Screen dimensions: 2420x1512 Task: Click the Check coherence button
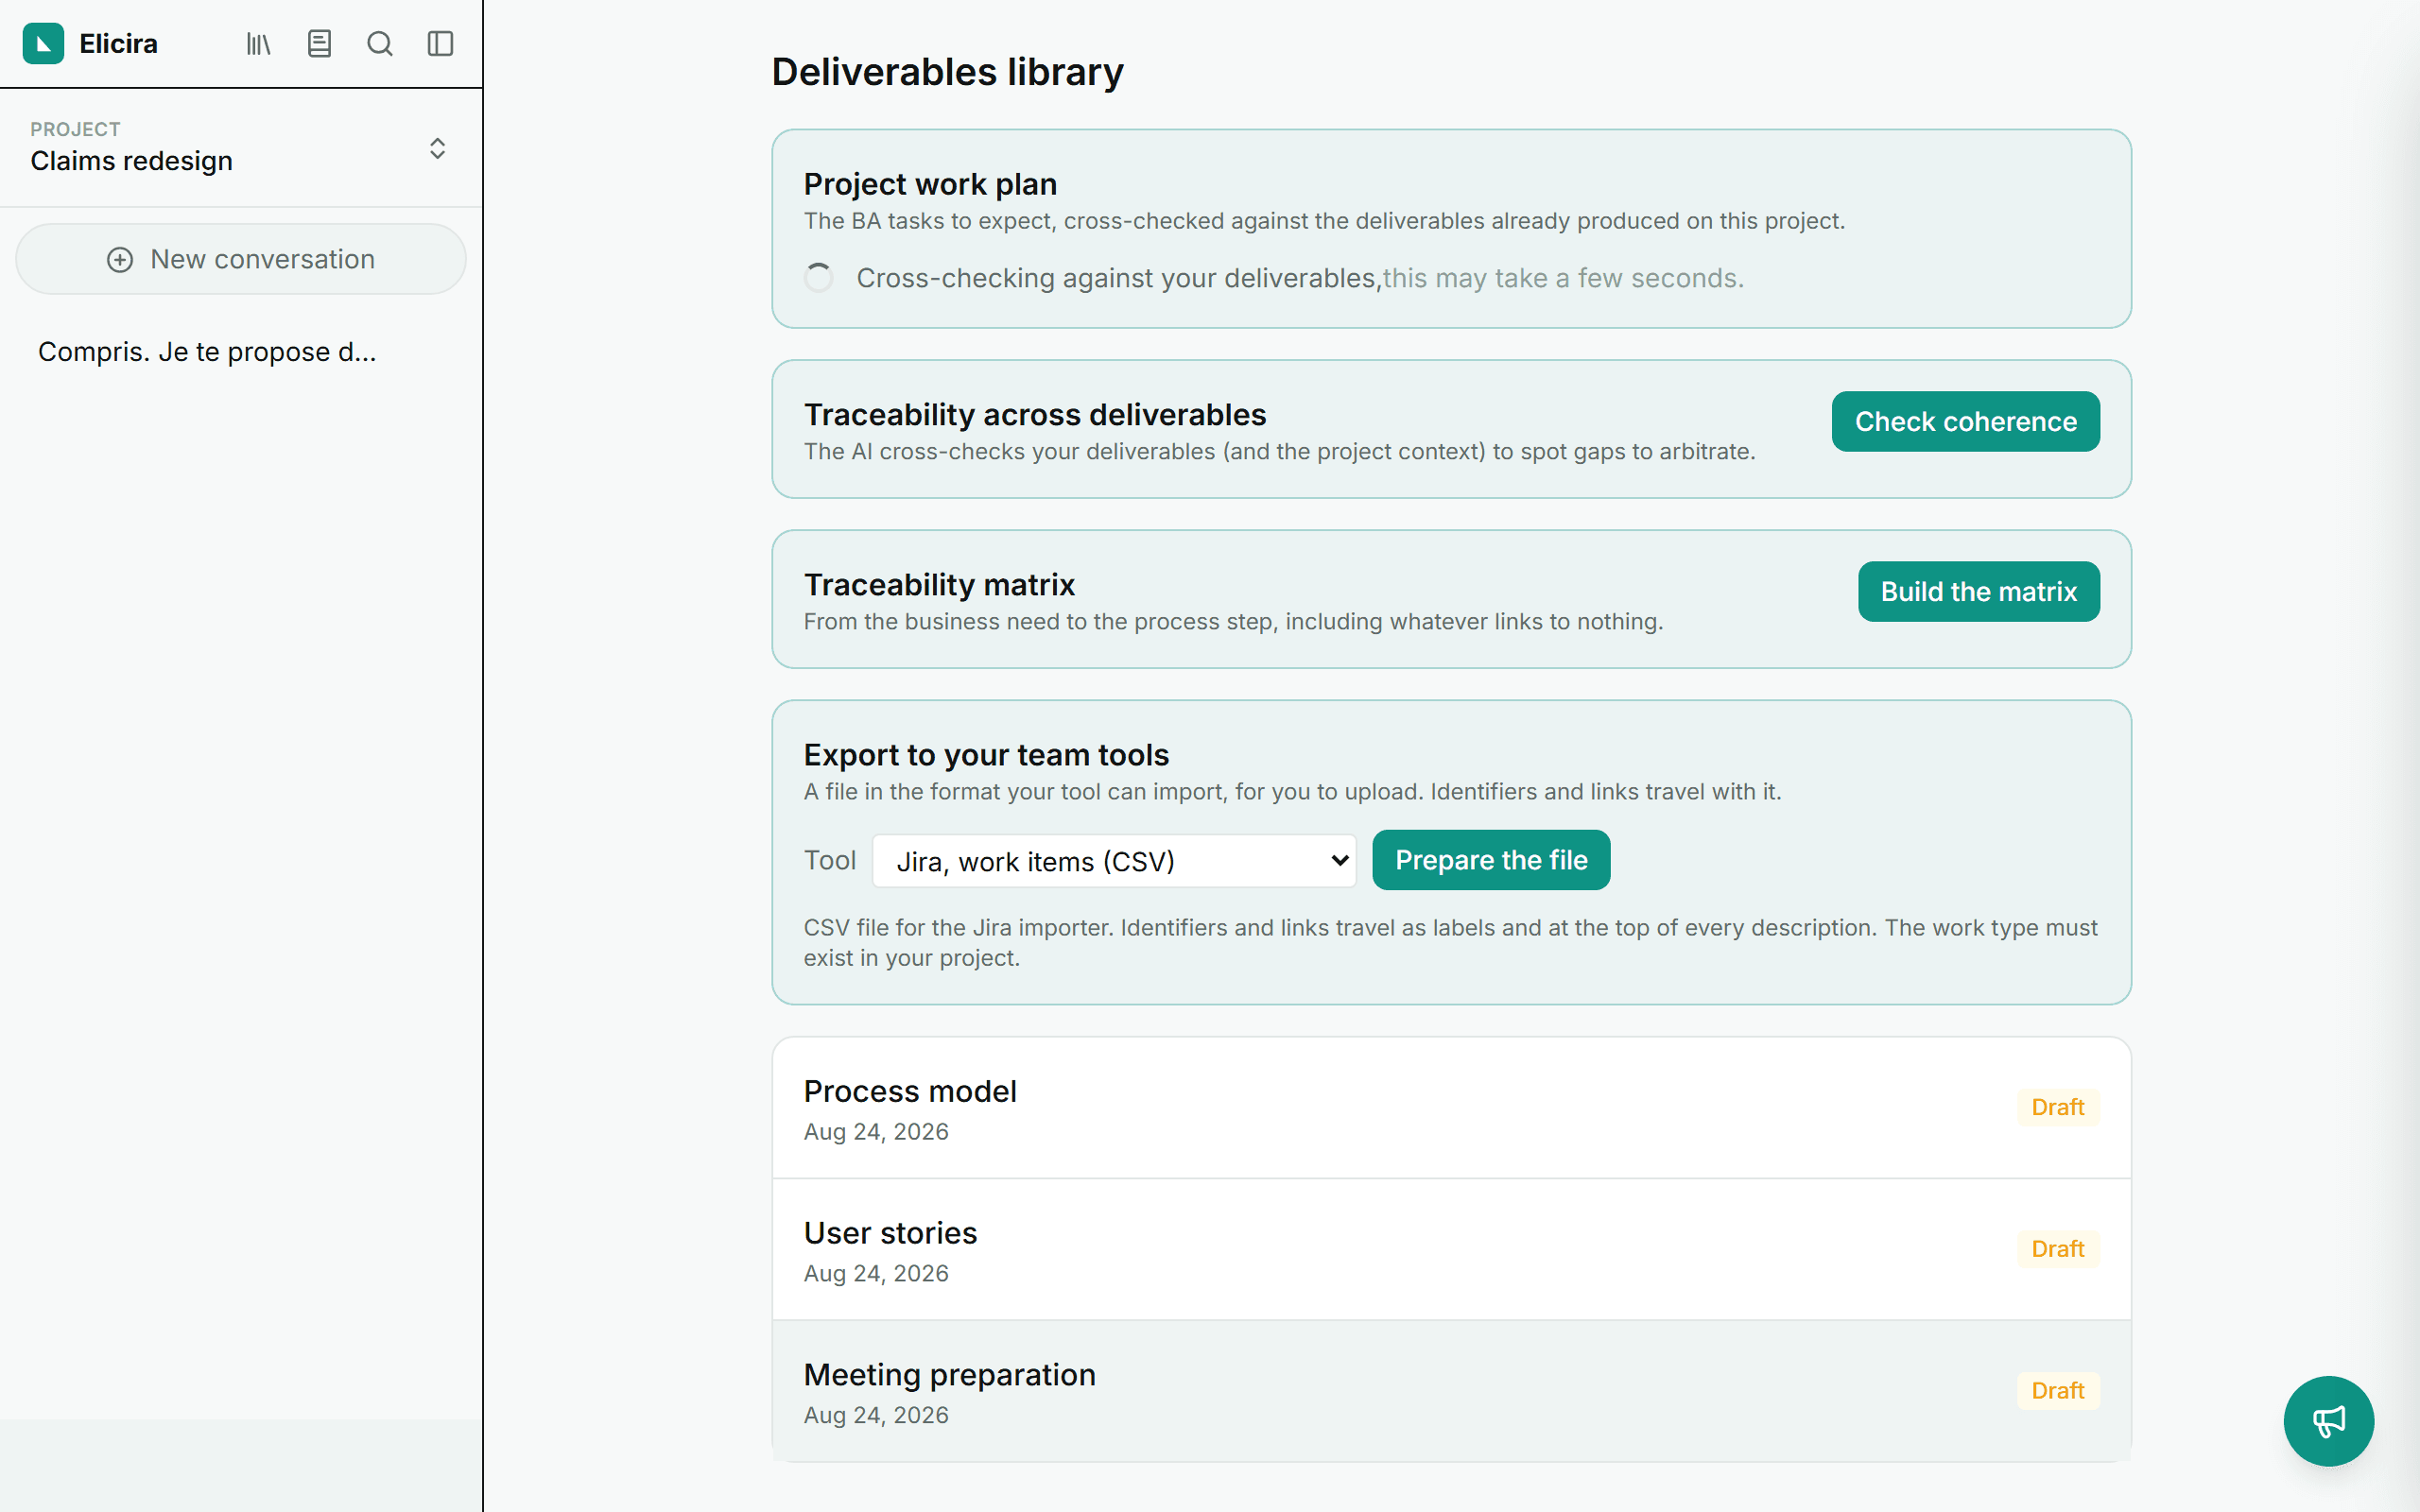click(1965, 421)
